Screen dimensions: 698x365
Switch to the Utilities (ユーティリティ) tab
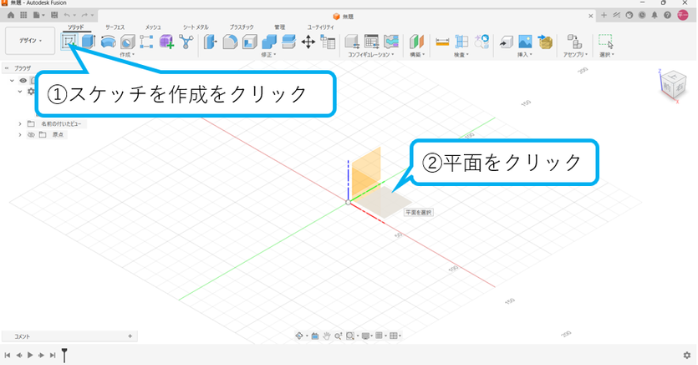coord(321,27)
